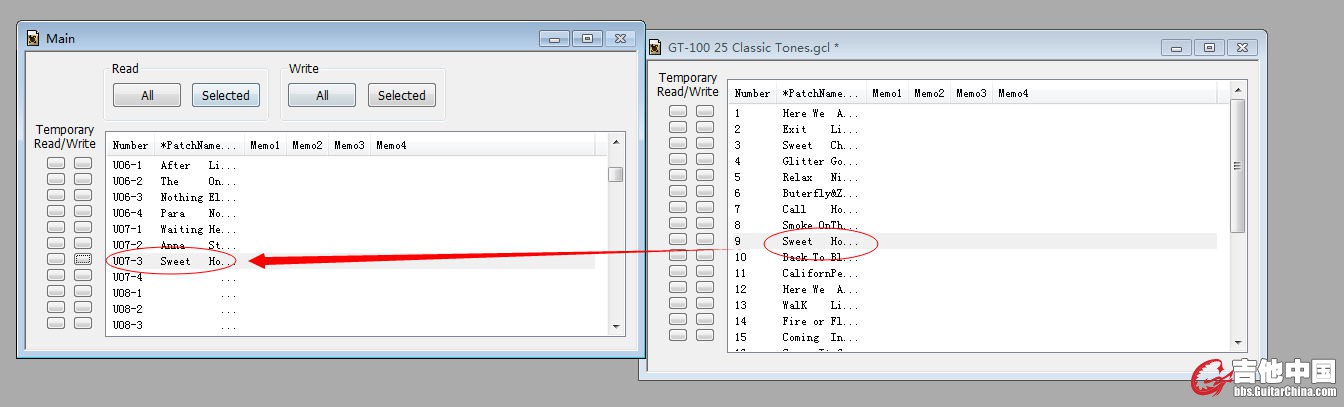1344x407 pixels.
Task: Click the Selected button under Read
Action: click(225, 96)
